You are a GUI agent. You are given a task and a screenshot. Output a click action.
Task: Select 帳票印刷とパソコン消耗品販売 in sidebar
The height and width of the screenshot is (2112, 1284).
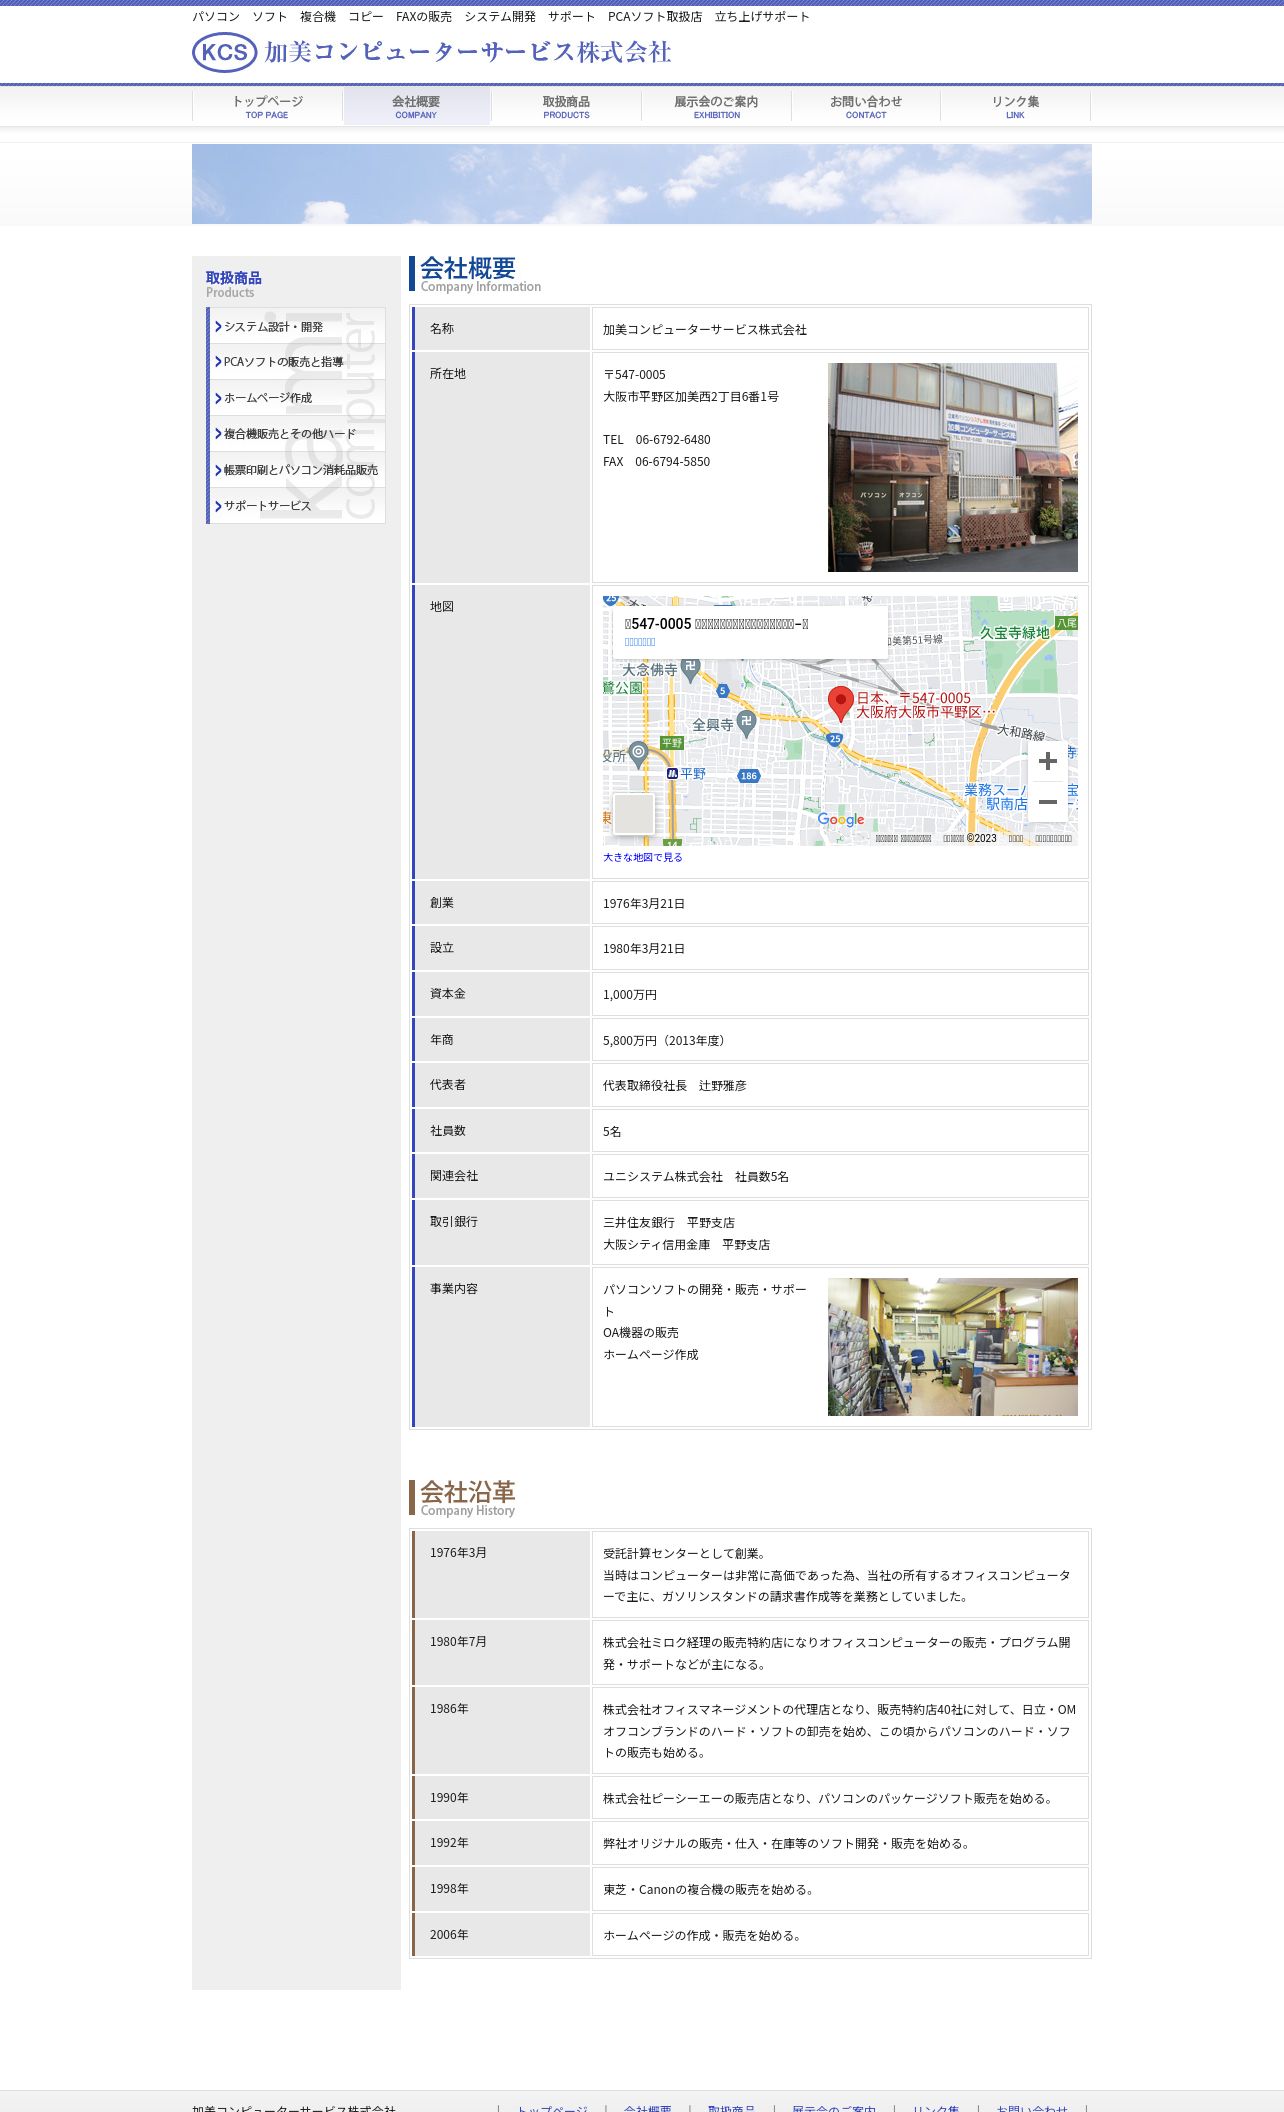click(297, 470)
